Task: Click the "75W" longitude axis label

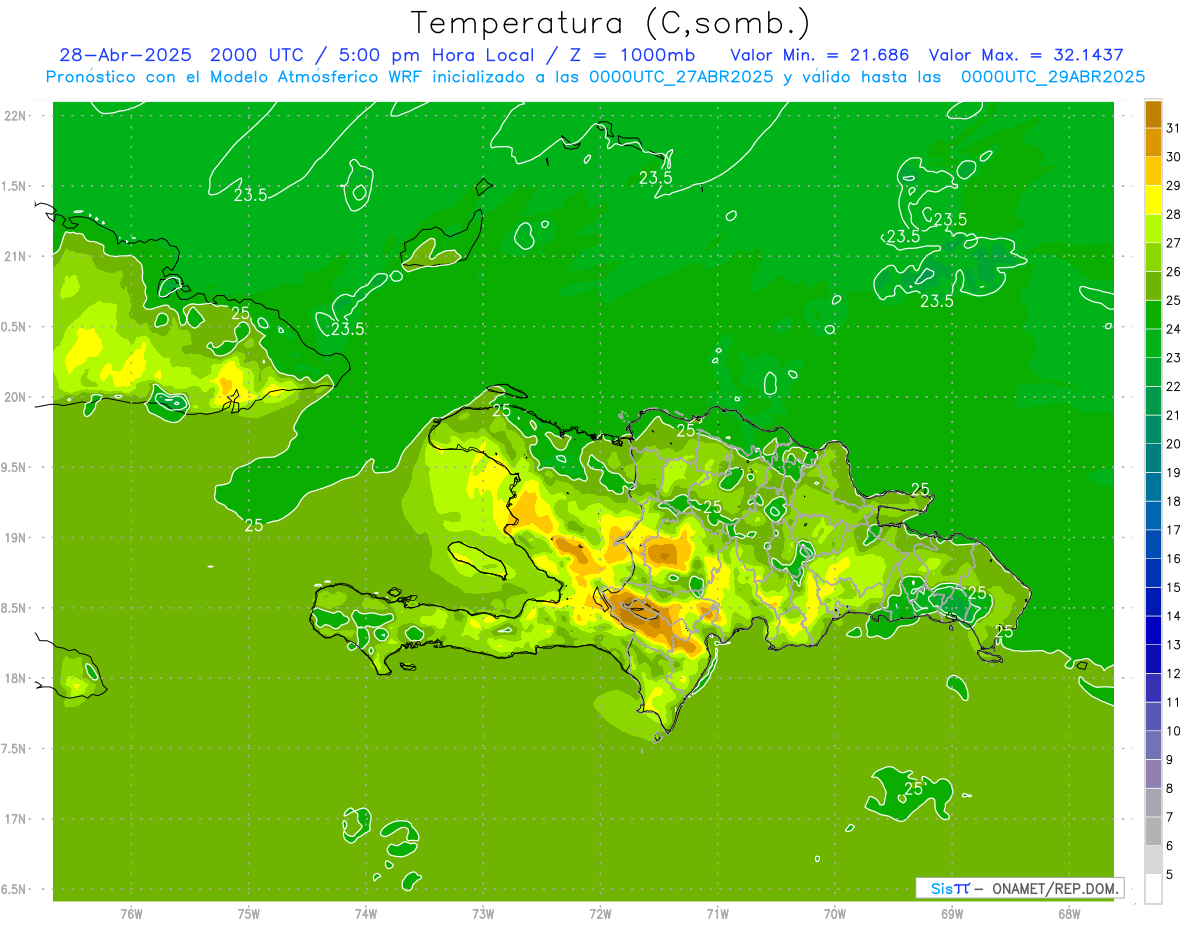Action: (249, 913)
